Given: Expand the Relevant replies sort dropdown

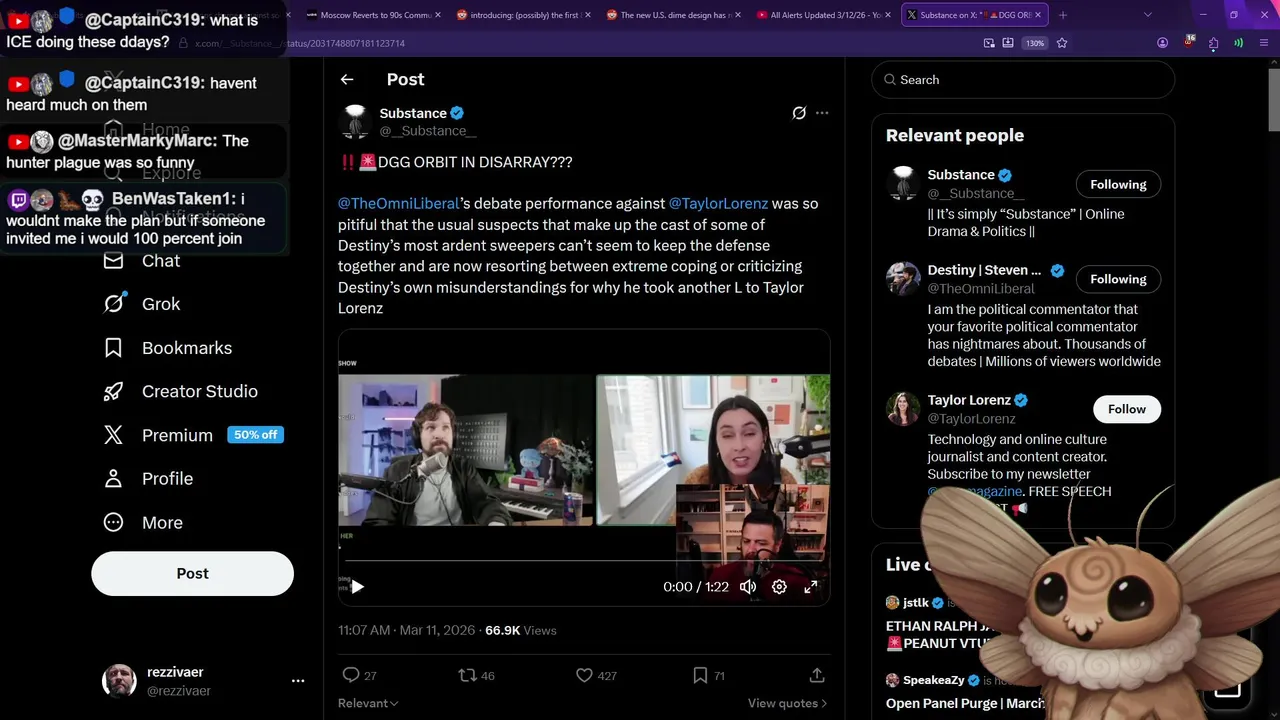Looking at the screenshot, I should [368, 703].
